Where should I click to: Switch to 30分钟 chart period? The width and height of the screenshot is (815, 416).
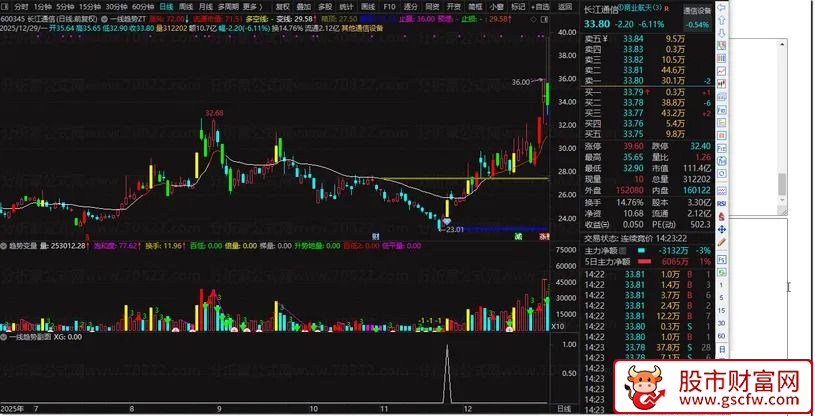click(x=116, y=7)
